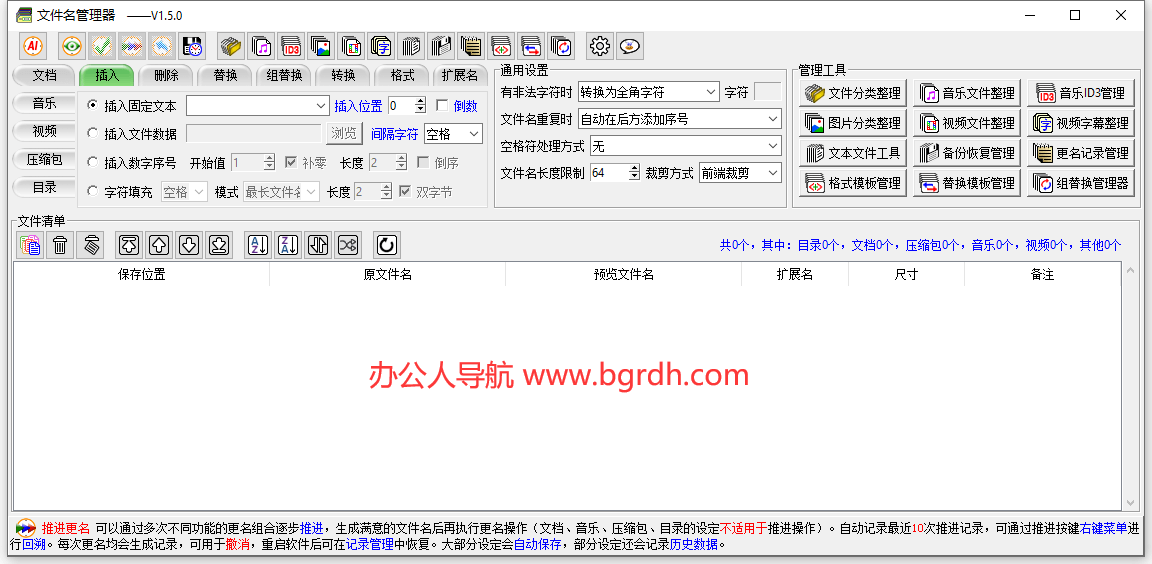Click the 推进更名 arrow icon at bottom
This screenshot has height=564, width=1152.
tap(26, 527)
